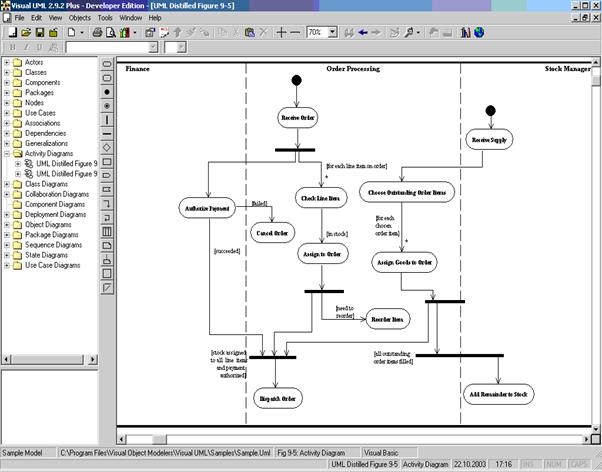The image size is (602, 472).
Task: Expand the State Diagrams folder node
Action: [x=7, y=255]
